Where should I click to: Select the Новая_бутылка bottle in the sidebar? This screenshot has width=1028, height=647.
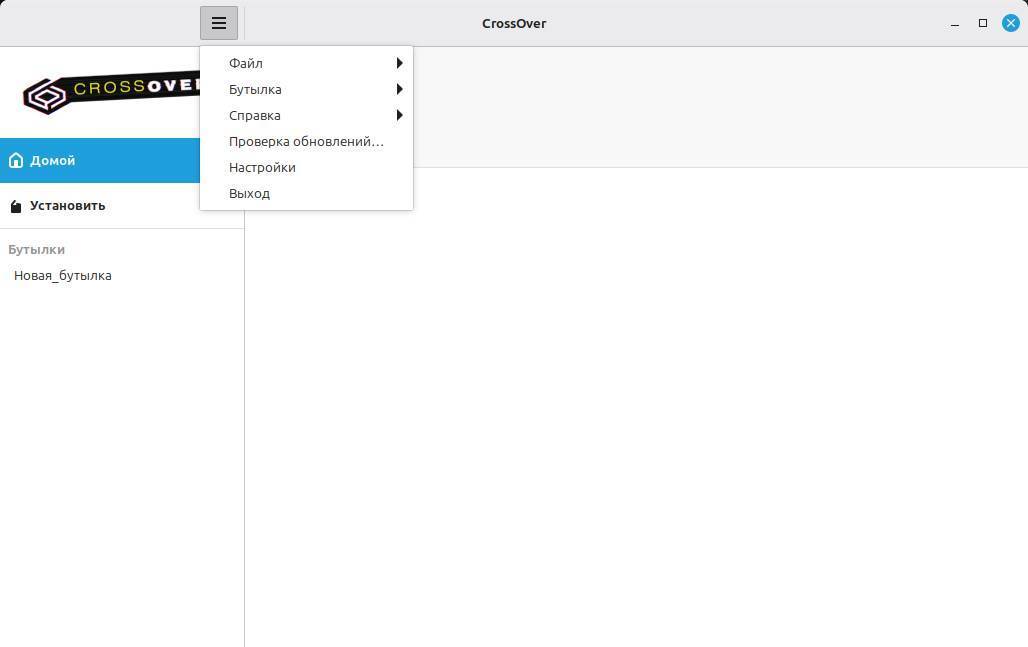tap(63, 275)
